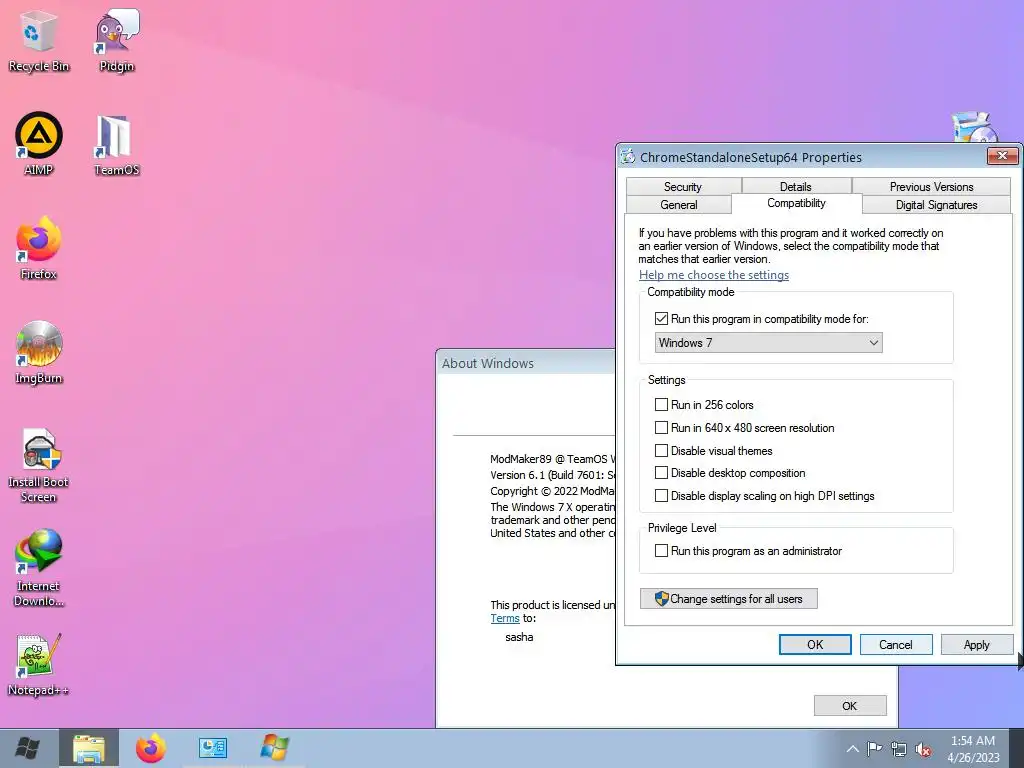Screen dimensions: 1024x768
Task: Click the date 4/26/2023 in tray
Action: 974,758
